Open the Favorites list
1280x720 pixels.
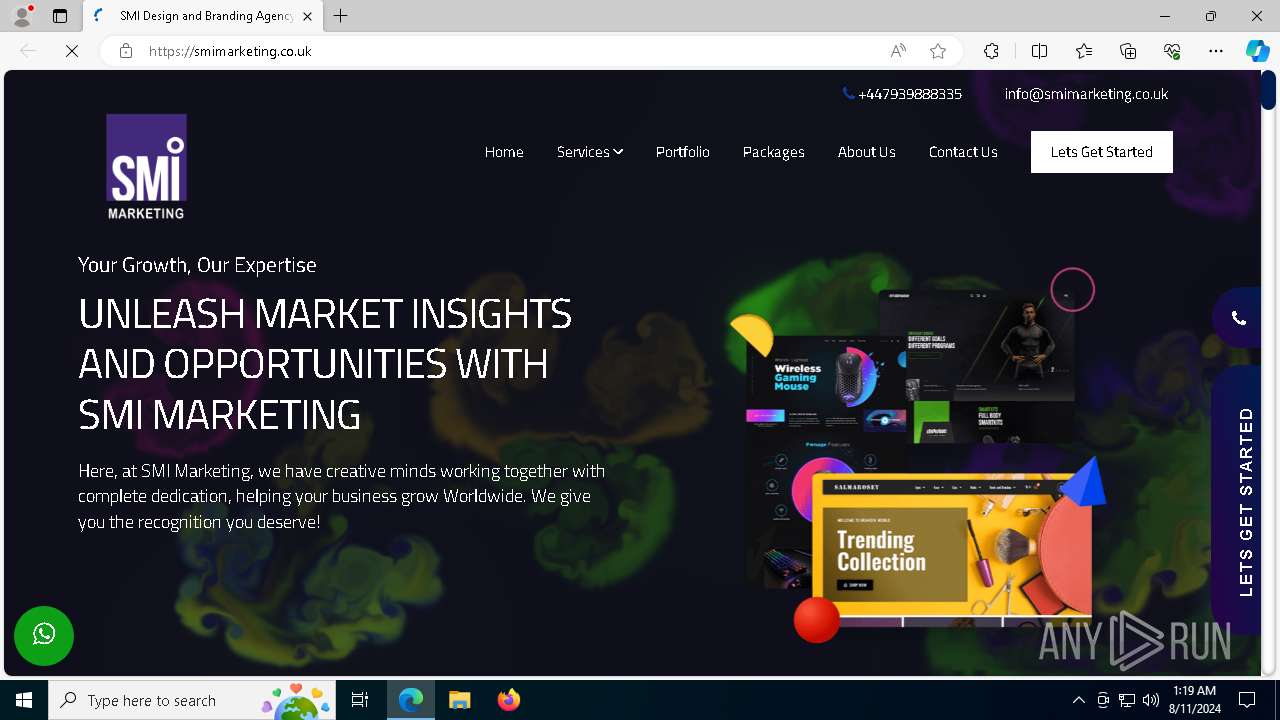tap(1084, 51)
